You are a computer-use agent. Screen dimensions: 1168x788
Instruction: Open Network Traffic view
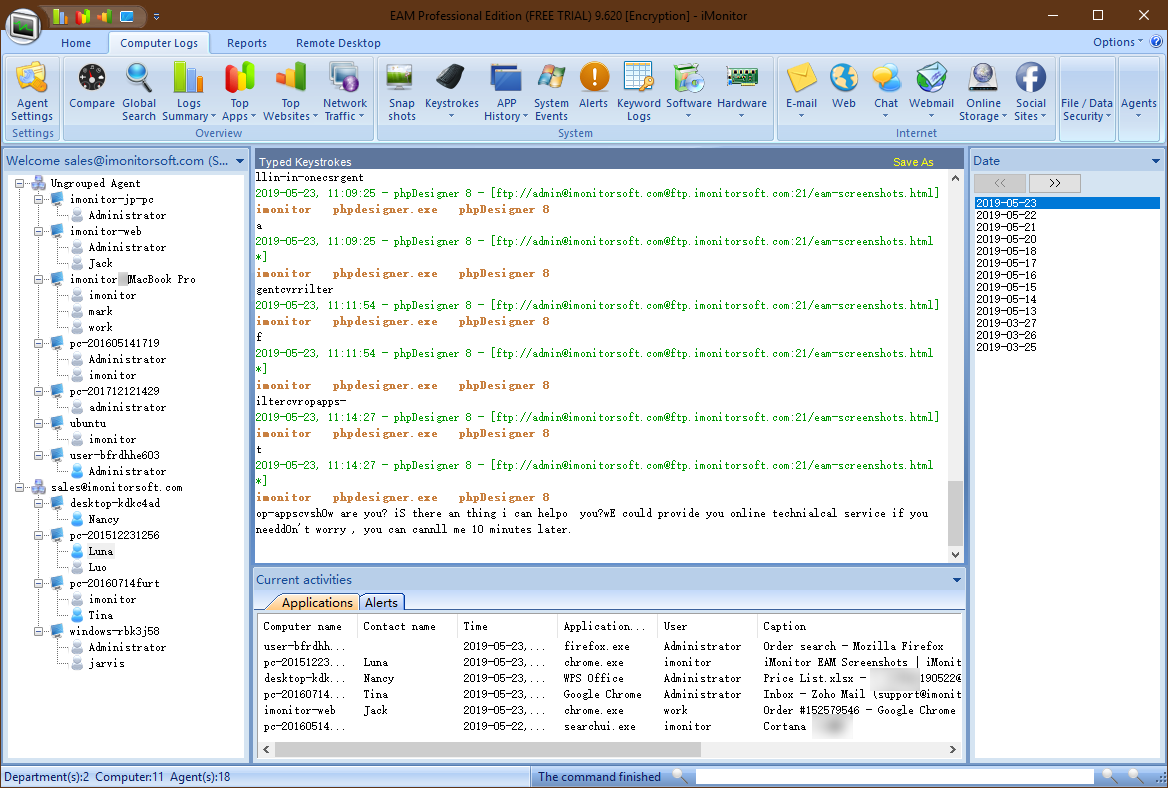click(345, 93)
